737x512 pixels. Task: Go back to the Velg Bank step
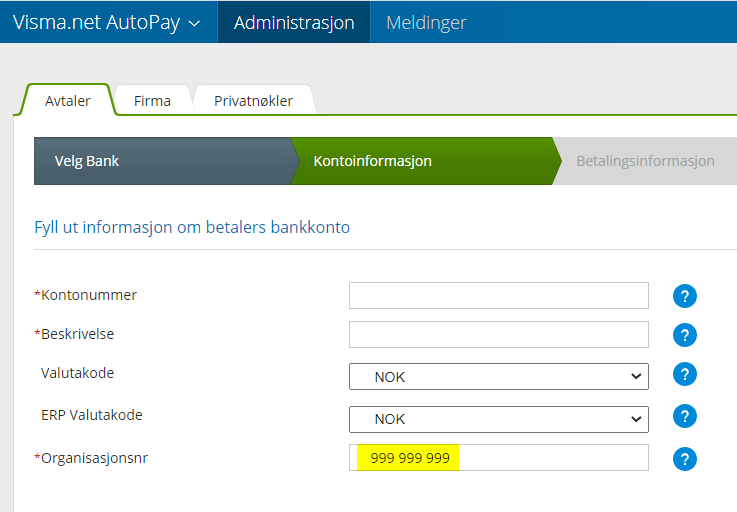(87, 161)
